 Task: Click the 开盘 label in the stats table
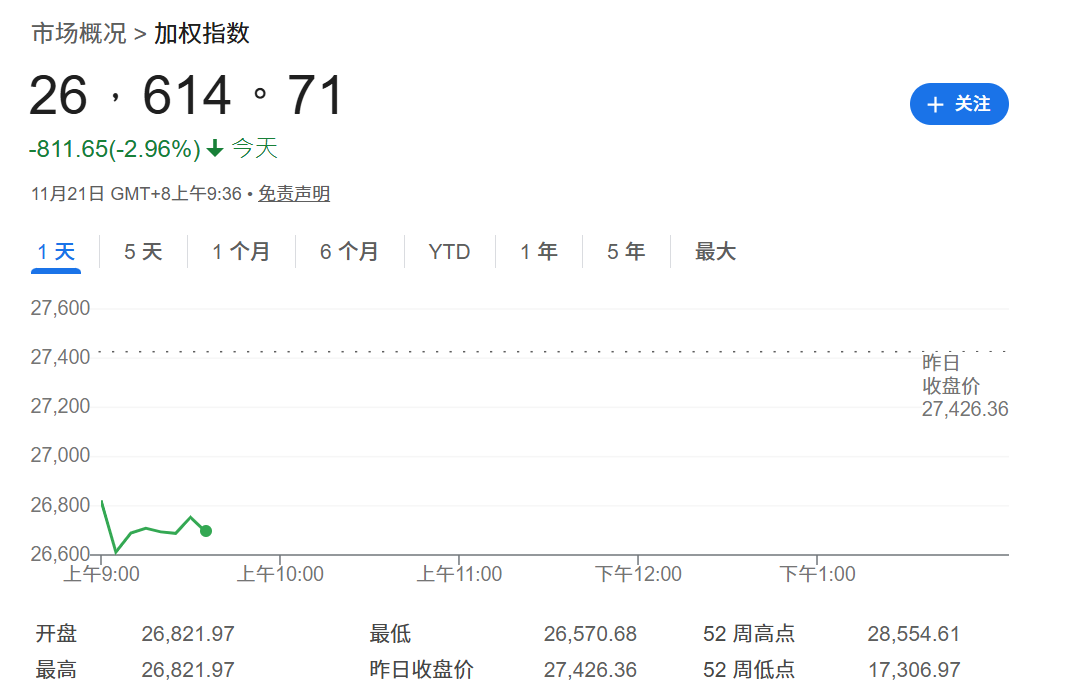coord(56,634)
